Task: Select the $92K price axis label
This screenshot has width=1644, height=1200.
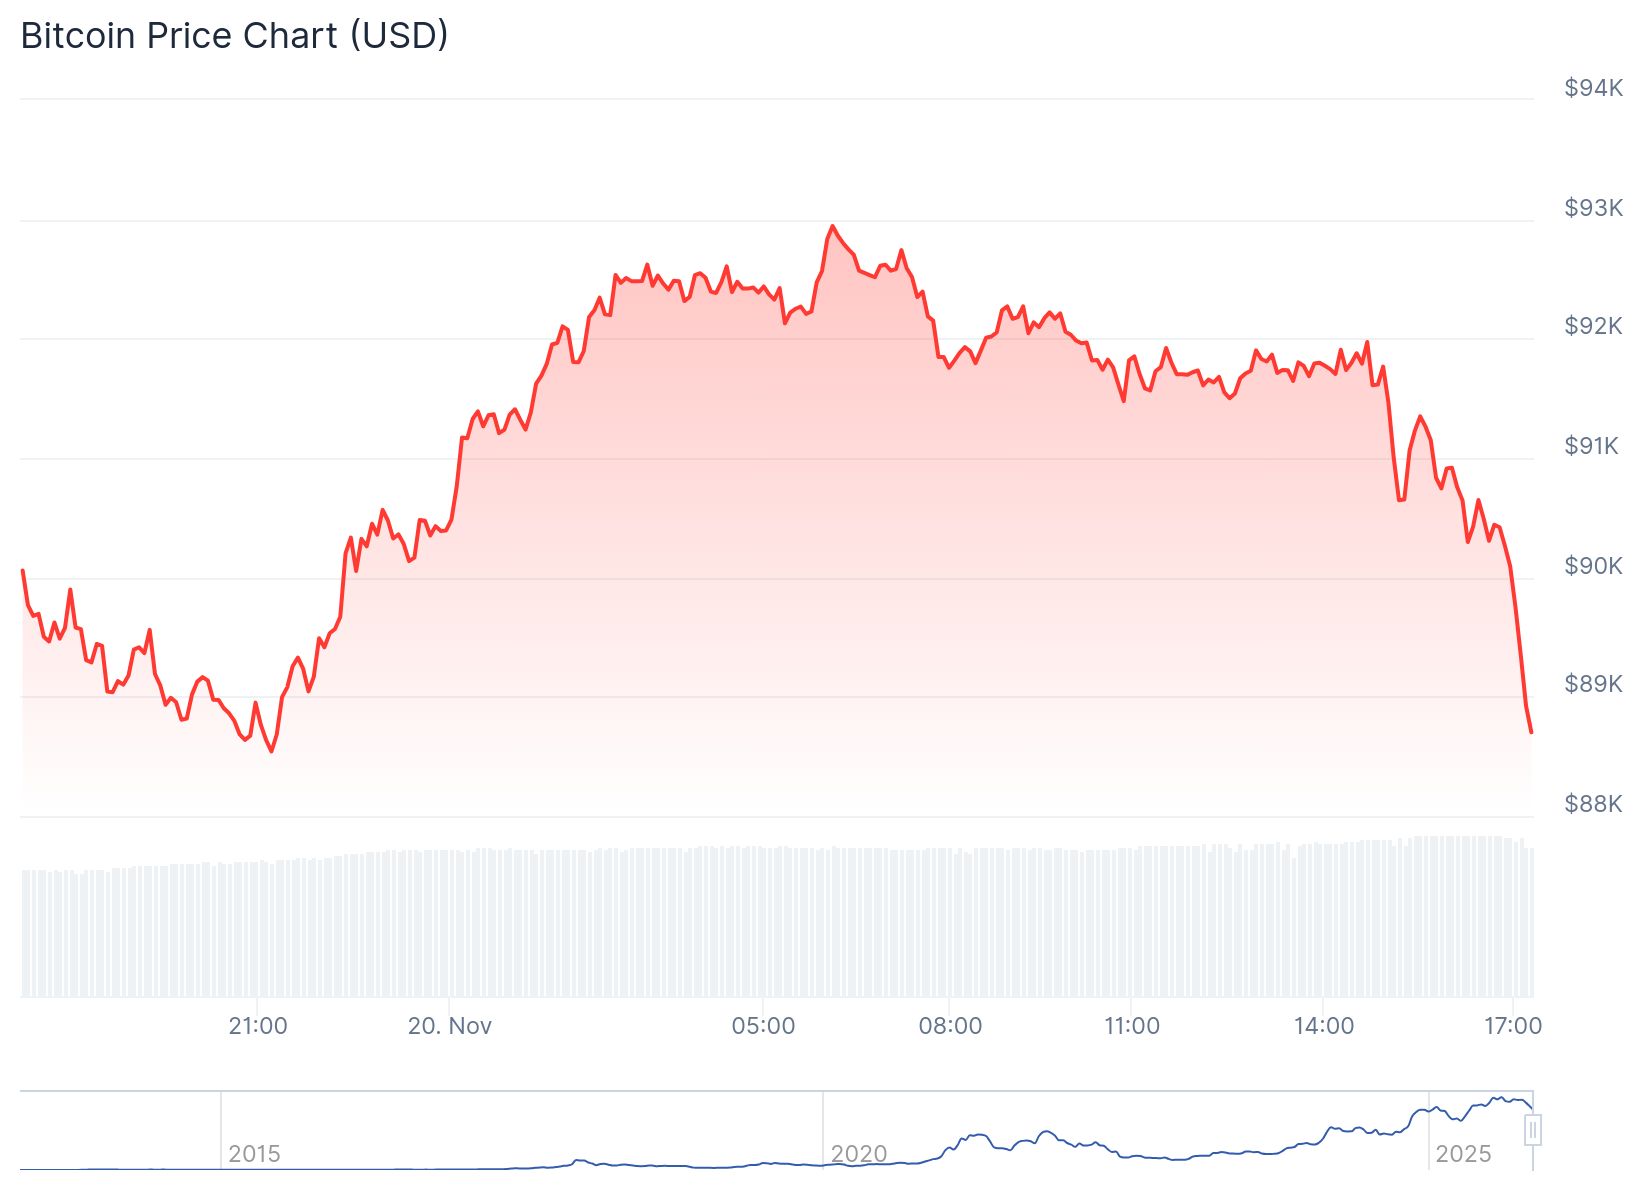Action: 1593,326
